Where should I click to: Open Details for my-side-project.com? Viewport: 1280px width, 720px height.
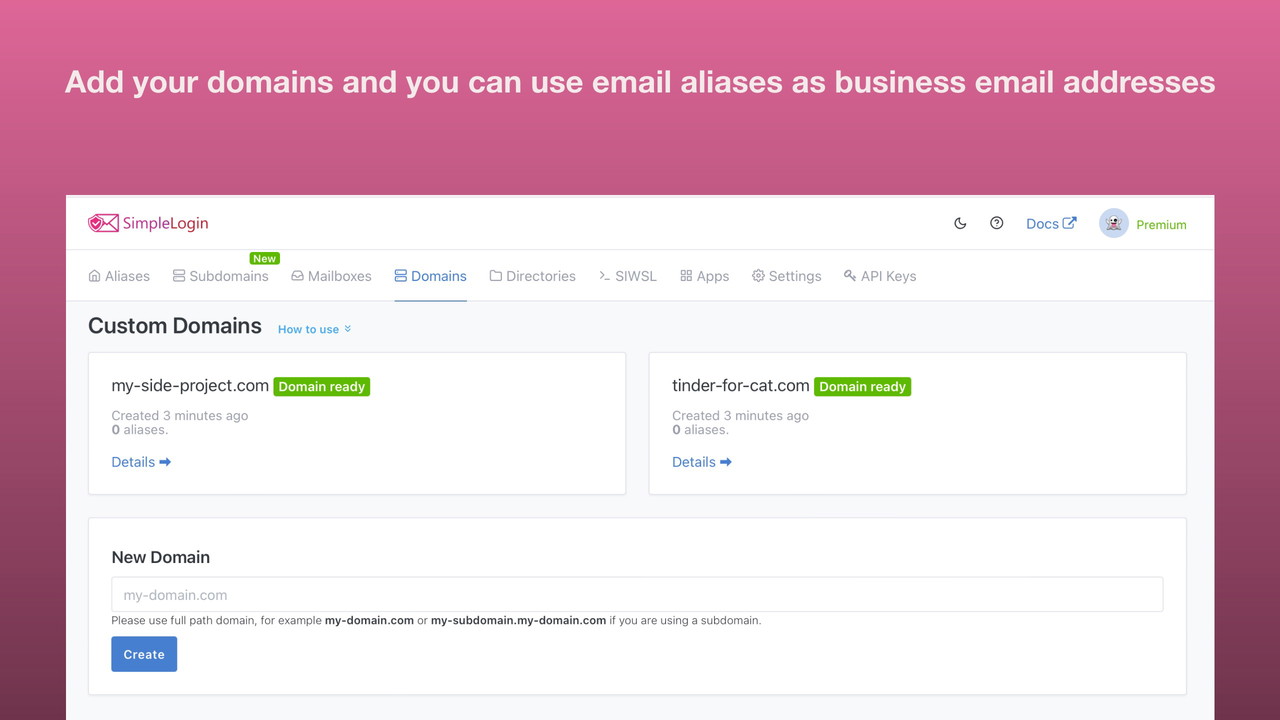(141, 462)
